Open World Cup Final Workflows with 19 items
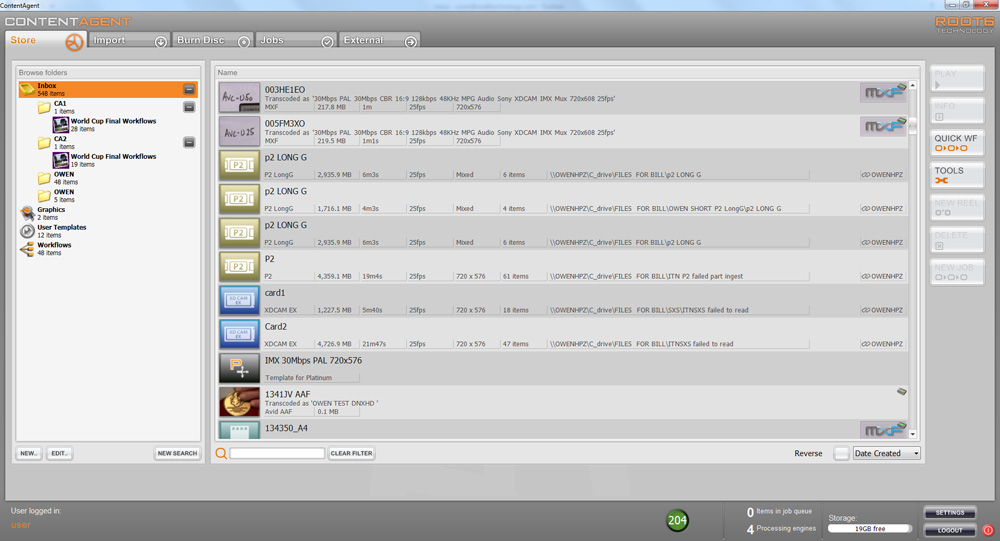 [105, 160]
